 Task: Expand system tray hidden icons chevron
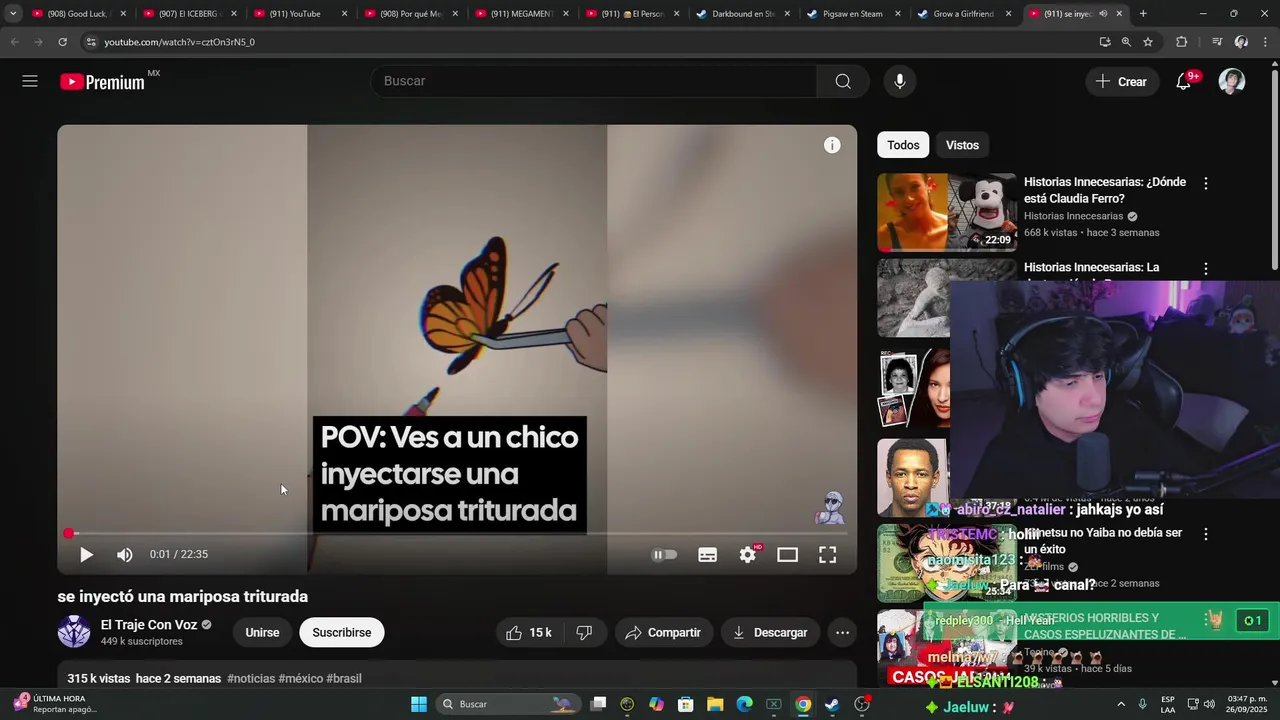[1120, 704]
